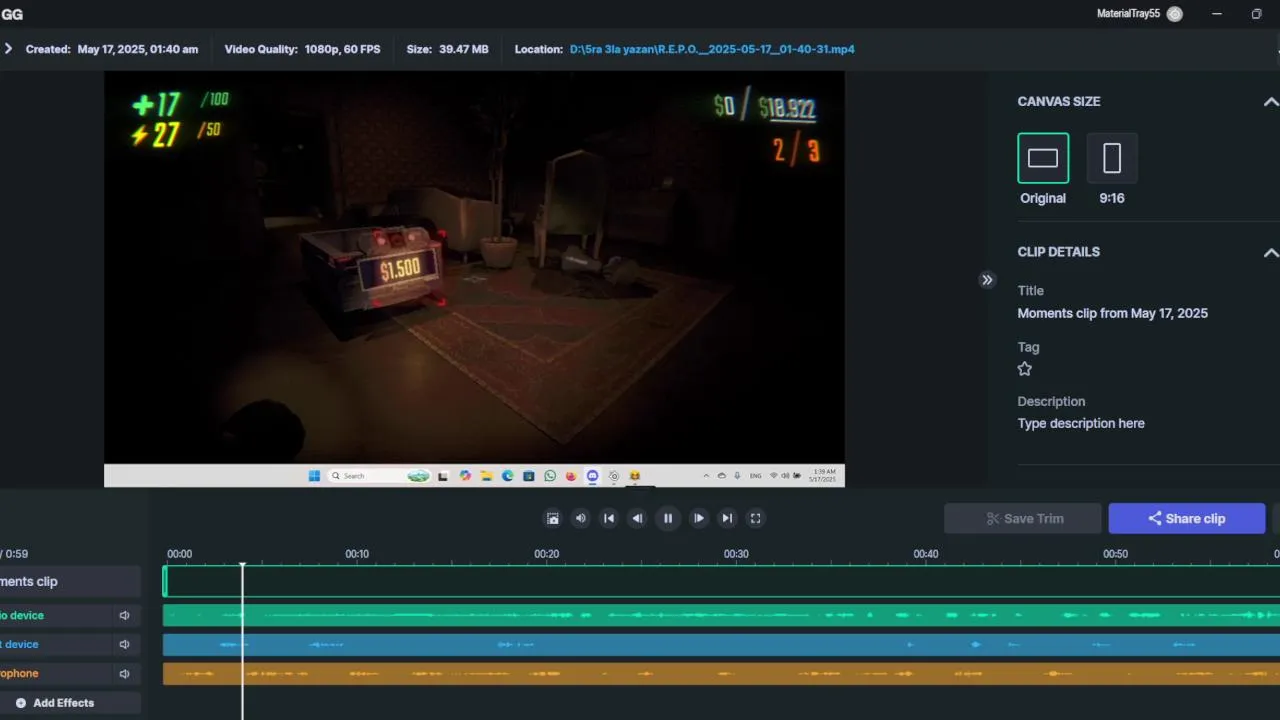Click the plus icon beside Add Effects
Image resolution: width=1280 pixels, height=720 pixels.
coord(21,703)
